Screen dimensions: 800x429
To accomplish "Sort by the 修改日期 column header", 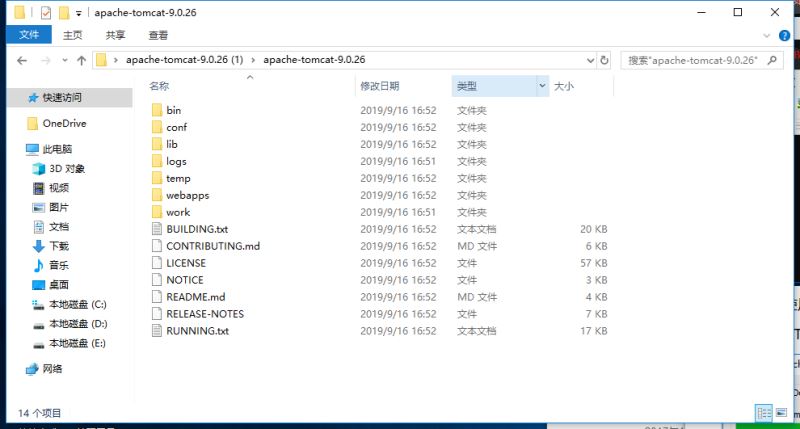I will tap(380, 86).
